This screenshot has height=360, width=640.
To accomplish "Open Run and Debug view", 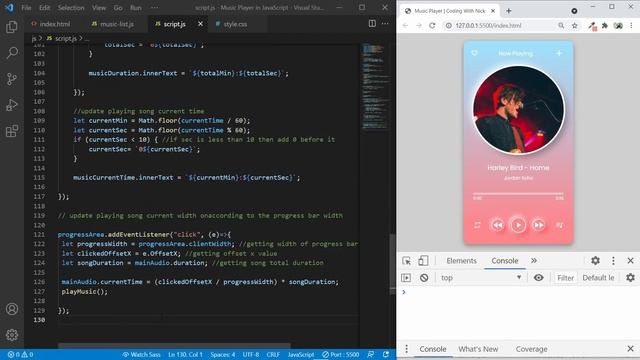I will click(x=12, y=105).
